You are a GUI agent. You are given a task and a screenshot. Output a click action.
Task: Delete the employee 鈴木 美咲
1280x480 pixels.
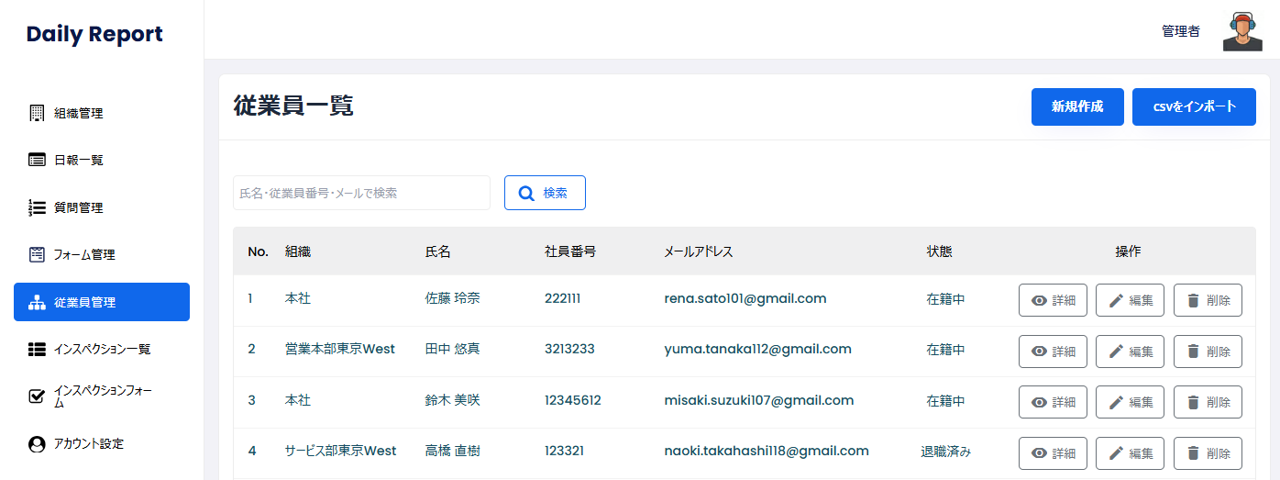[1207, 402]
